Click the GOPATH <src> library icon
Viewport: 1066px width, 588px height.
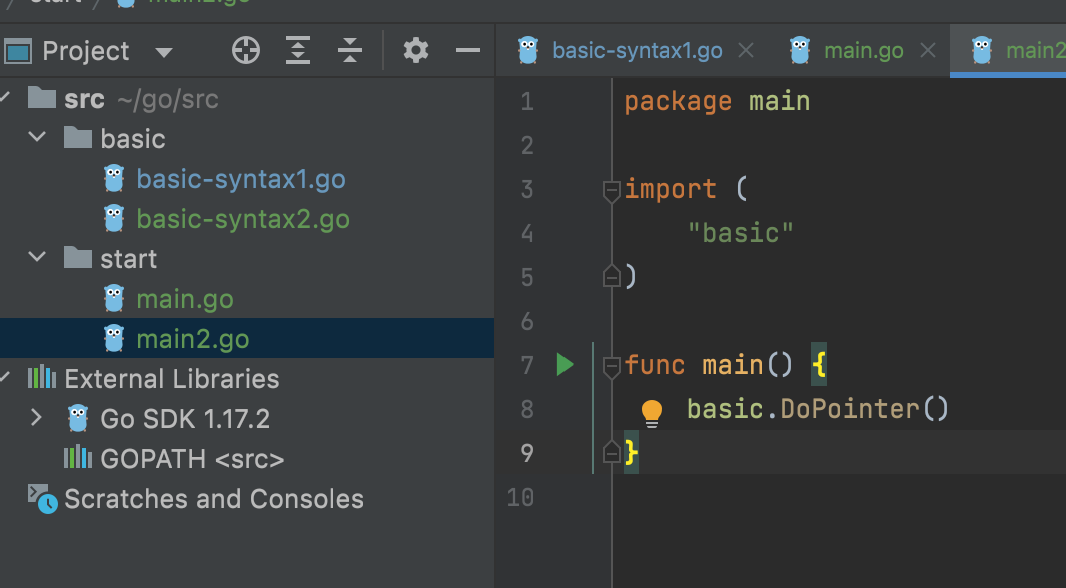click(78, 457)
